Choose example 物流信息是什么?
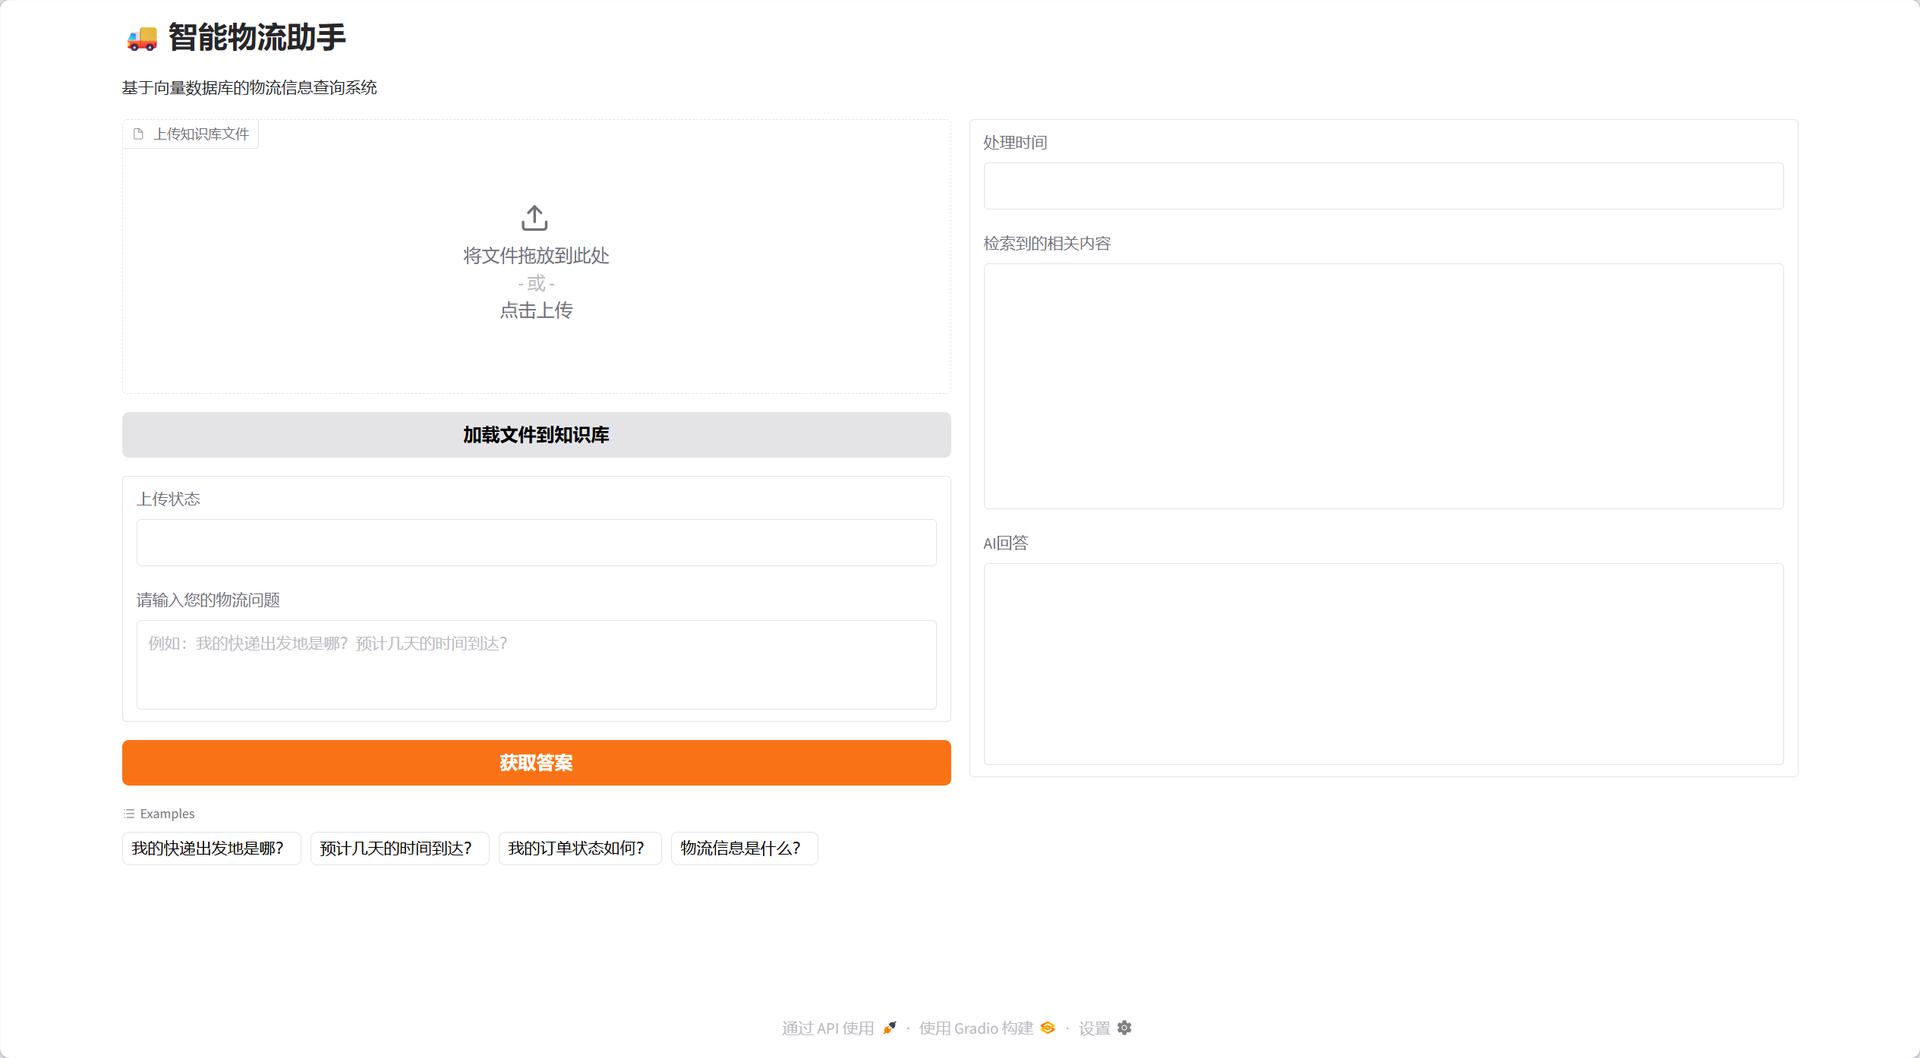The width and height of the screenshot is (1920, 1058). pyautogui.click(x=744, y=848)
